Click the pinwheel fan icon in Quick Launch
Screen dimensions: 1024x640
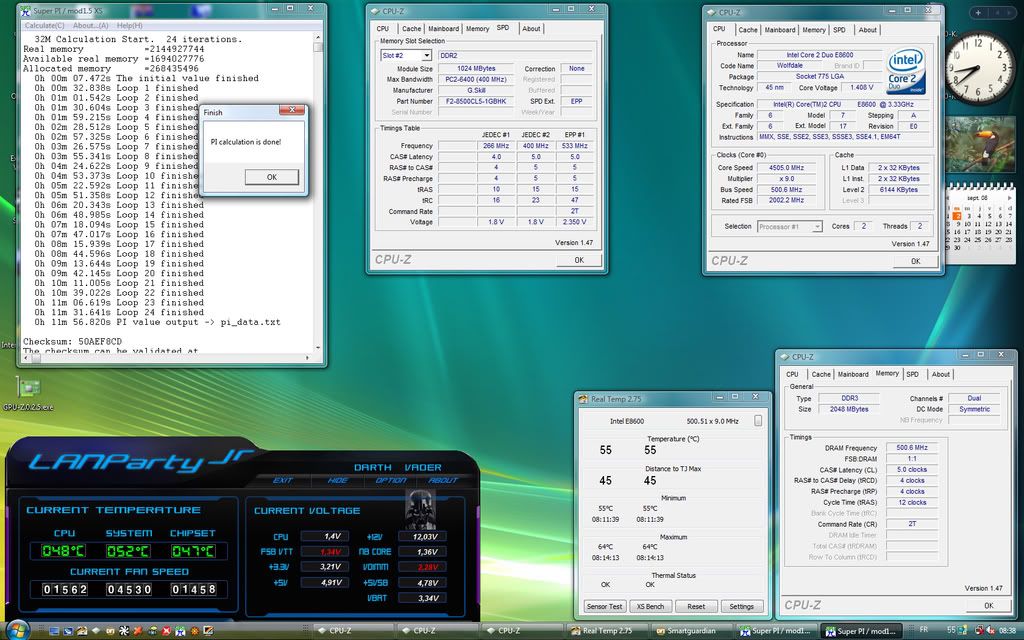click(123, 631)
